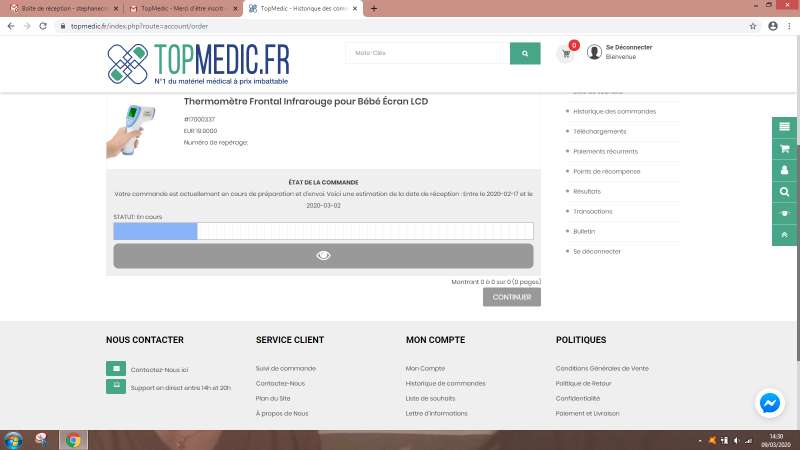Open Paiements récurrents in account menu
The width and height of the screenshot is (800, 450).
coord(606,152)
